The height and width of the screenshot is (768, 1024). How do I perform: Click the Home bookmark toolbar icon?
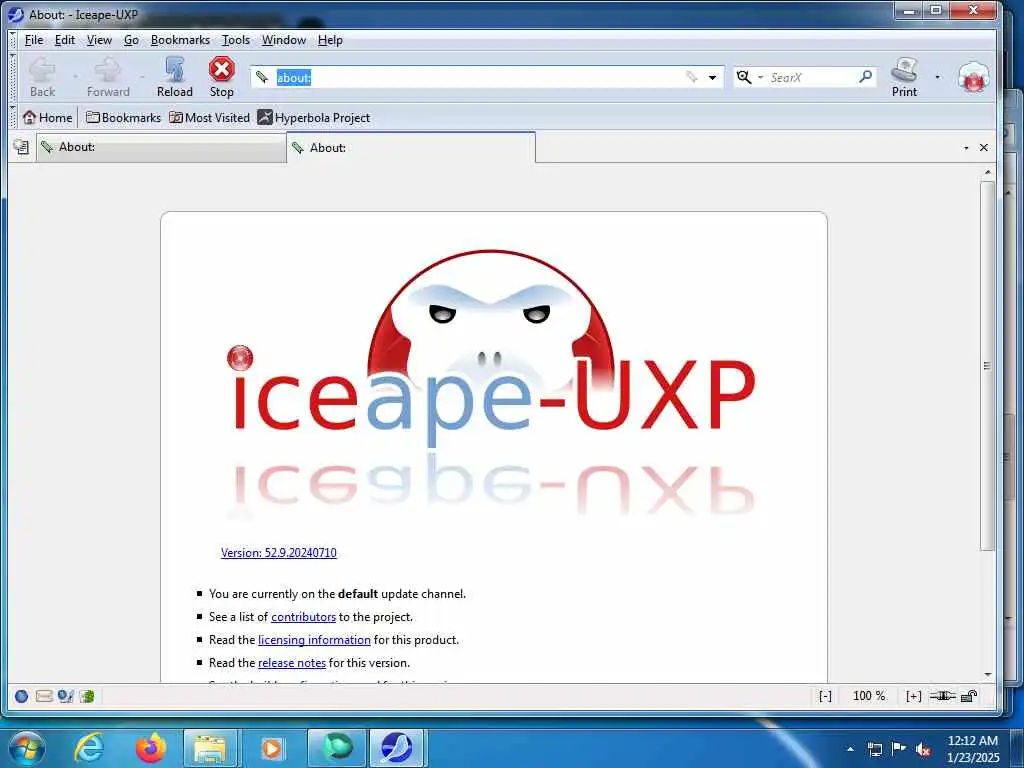(x=47, y=118)
